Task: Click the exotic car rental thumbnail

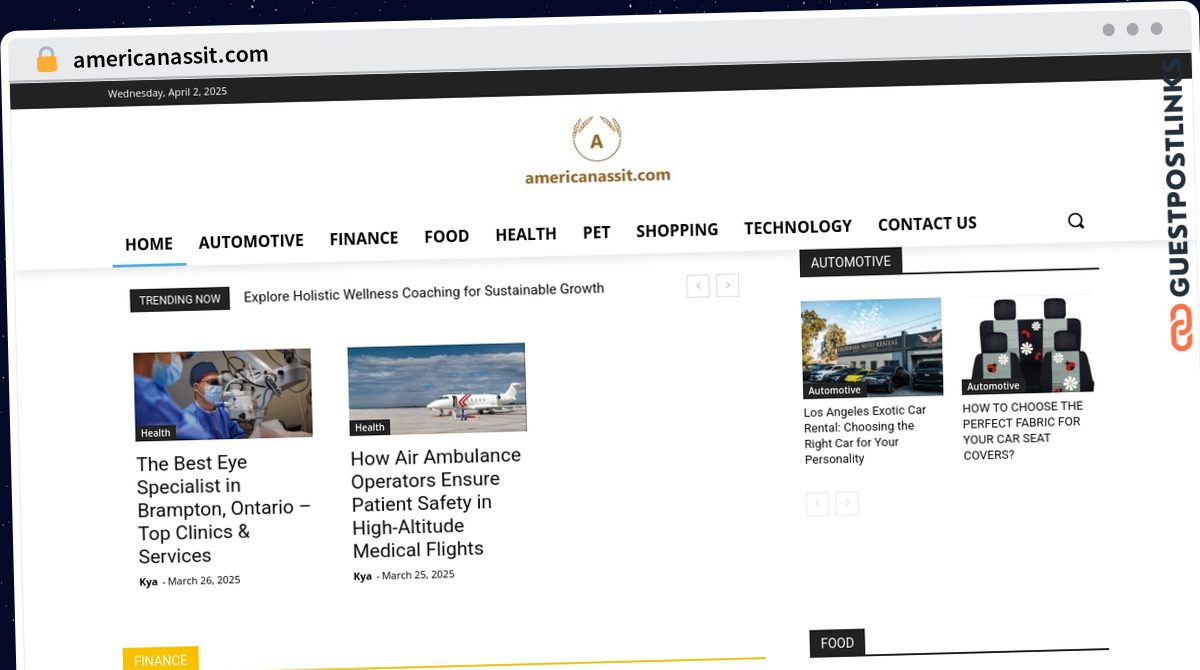Action: click(x=872, y=348)
